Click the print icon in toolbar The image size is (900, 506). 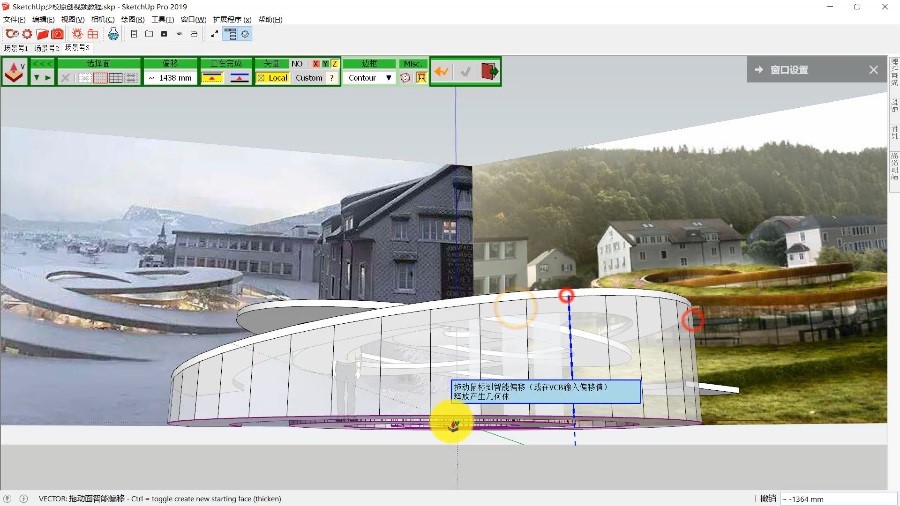(x=113, y=34)
